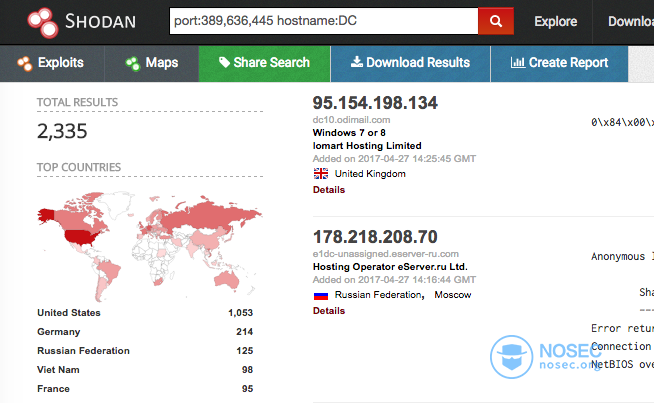
Task: Click the Germany count 214
Action: (244, 332)
